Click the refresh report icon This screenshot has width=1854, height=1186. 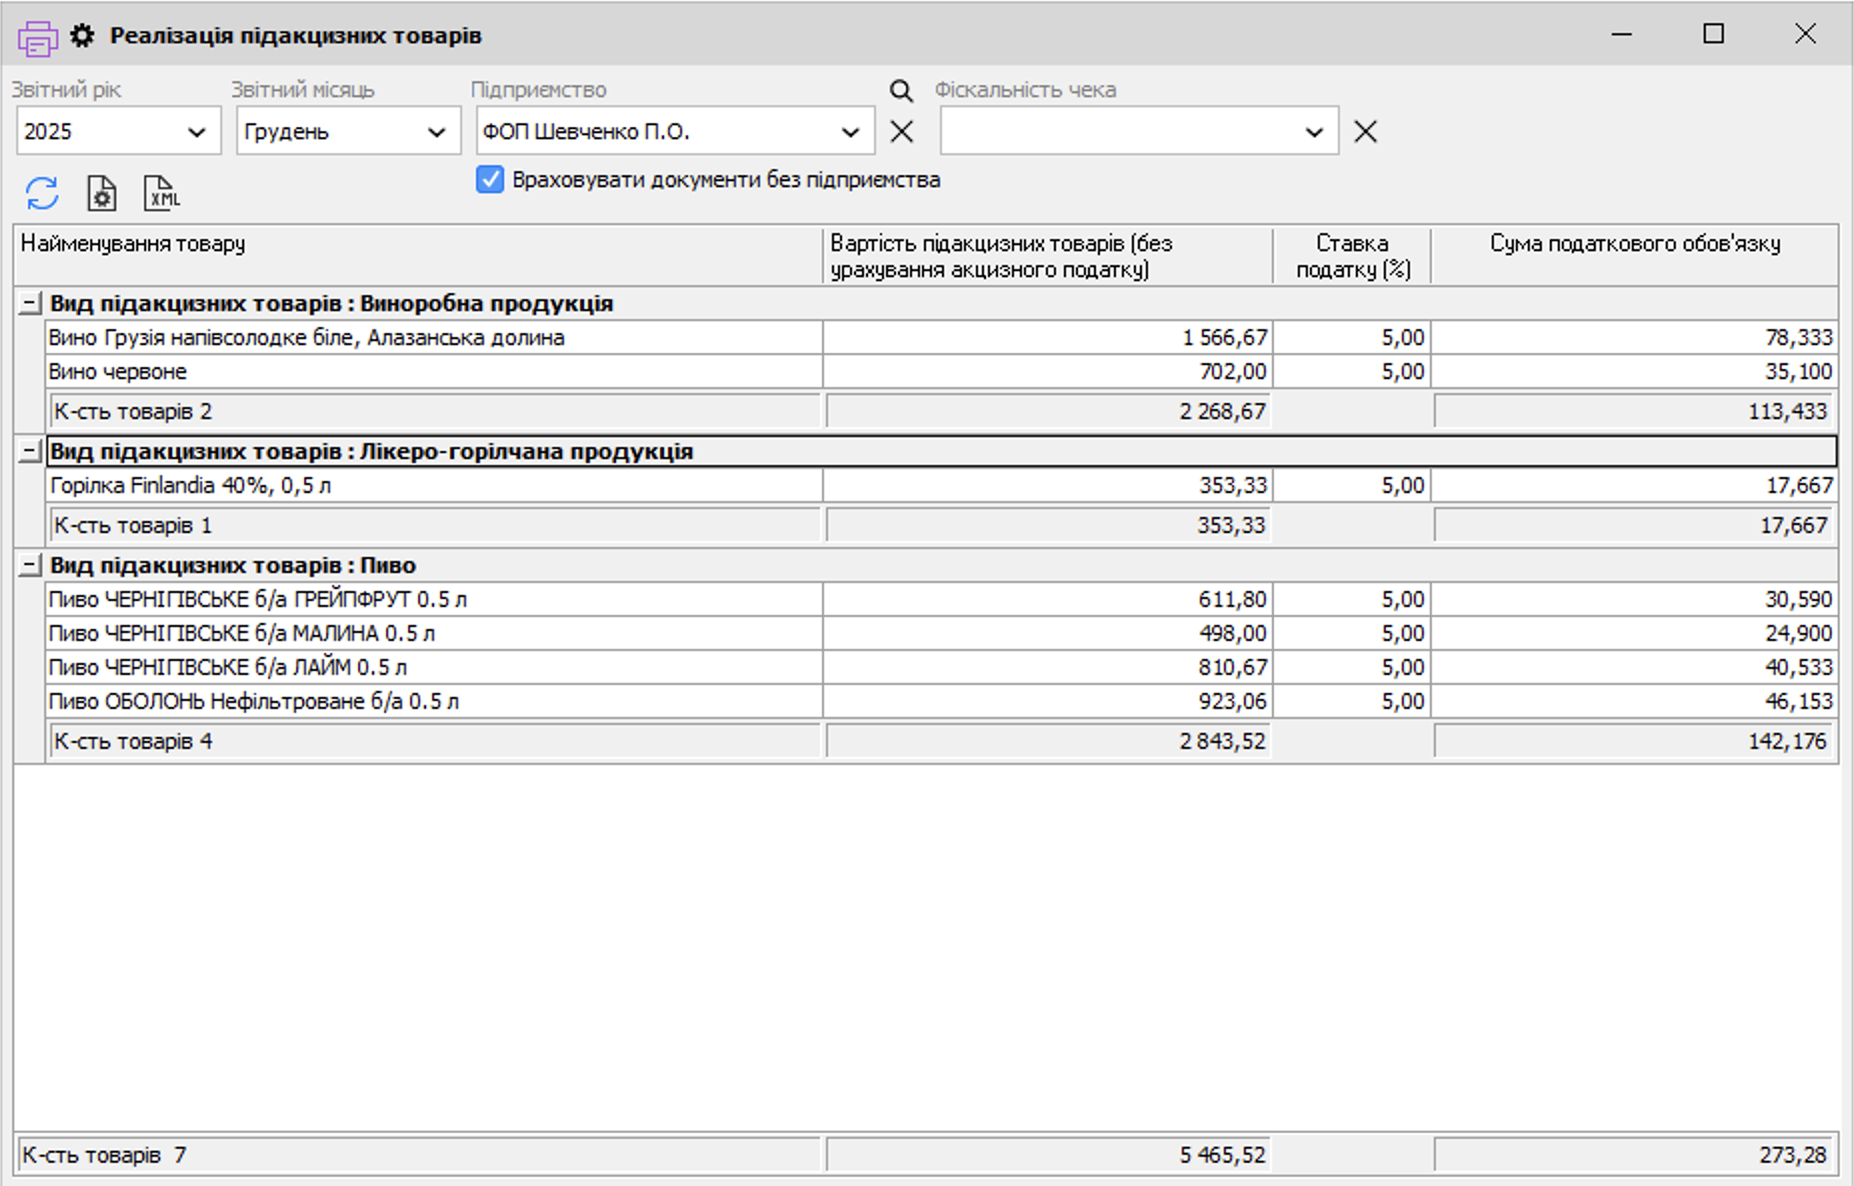(42, 193)
